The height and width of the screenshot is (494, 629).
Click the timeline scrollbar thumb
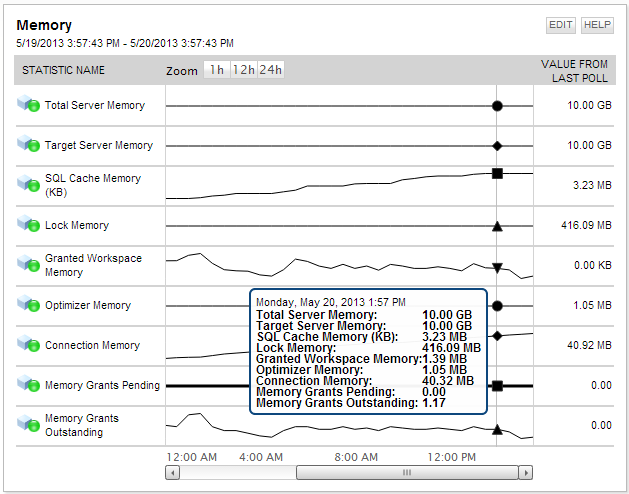pos(407,472)
